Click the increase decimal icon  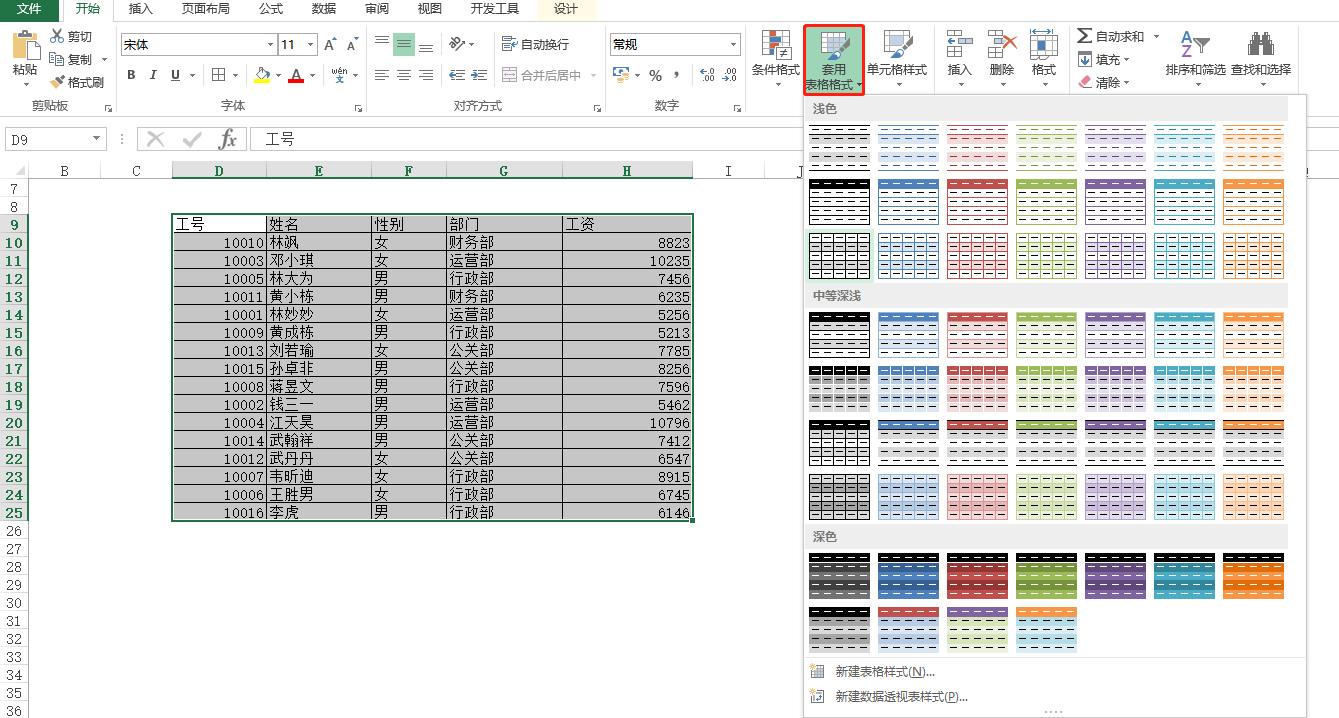click(707, 75)
